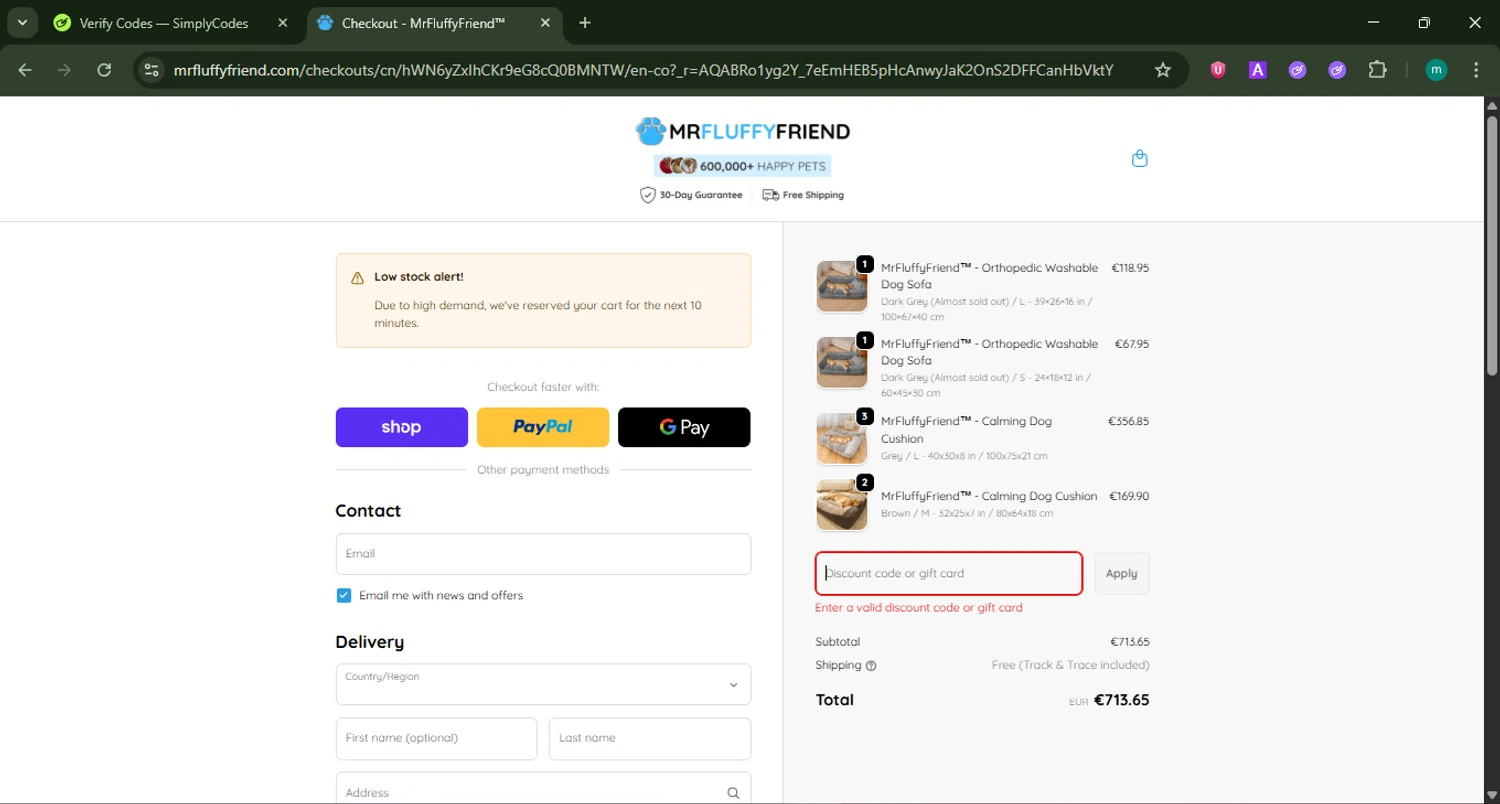The height and width of the screenshot is (804, 1500).
Task: Open the Chrome profile avatar
Action: point(1436,70)
